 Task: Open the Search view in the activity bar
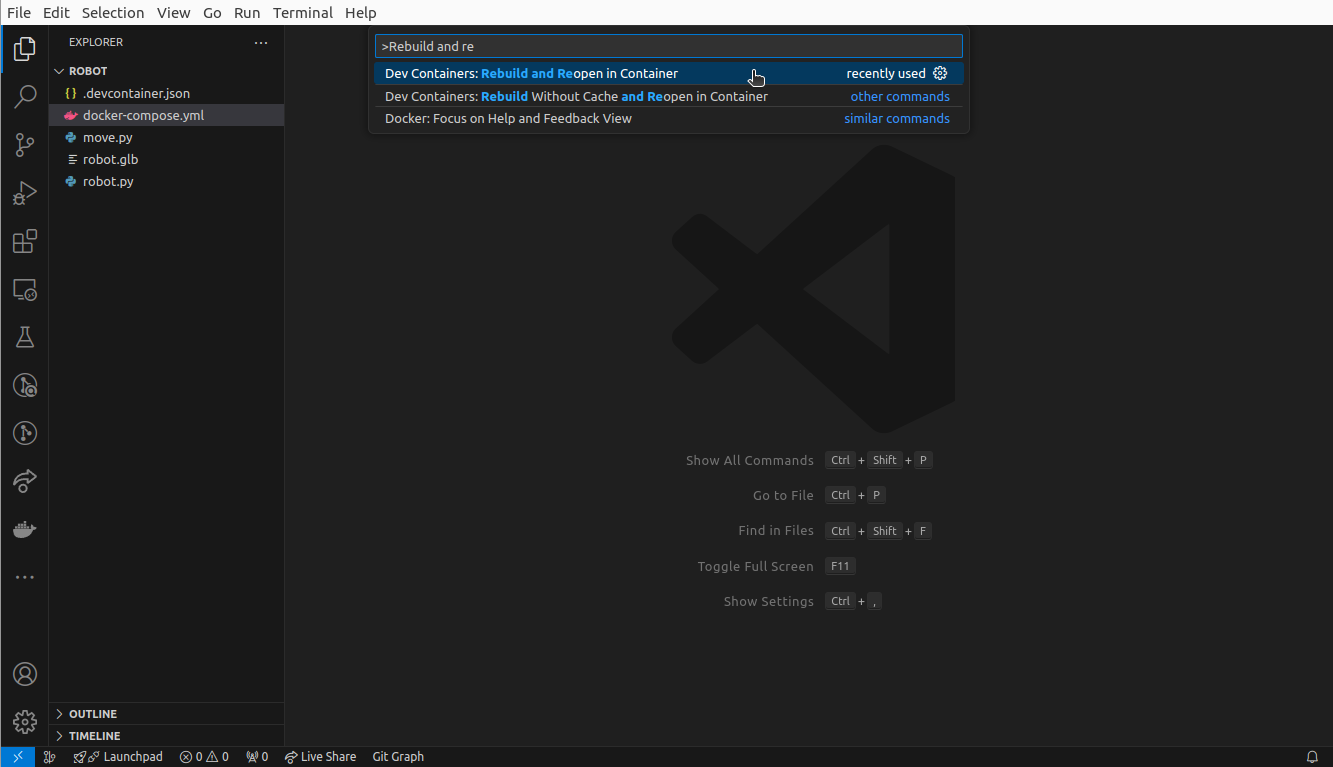[x=25, y=96]
